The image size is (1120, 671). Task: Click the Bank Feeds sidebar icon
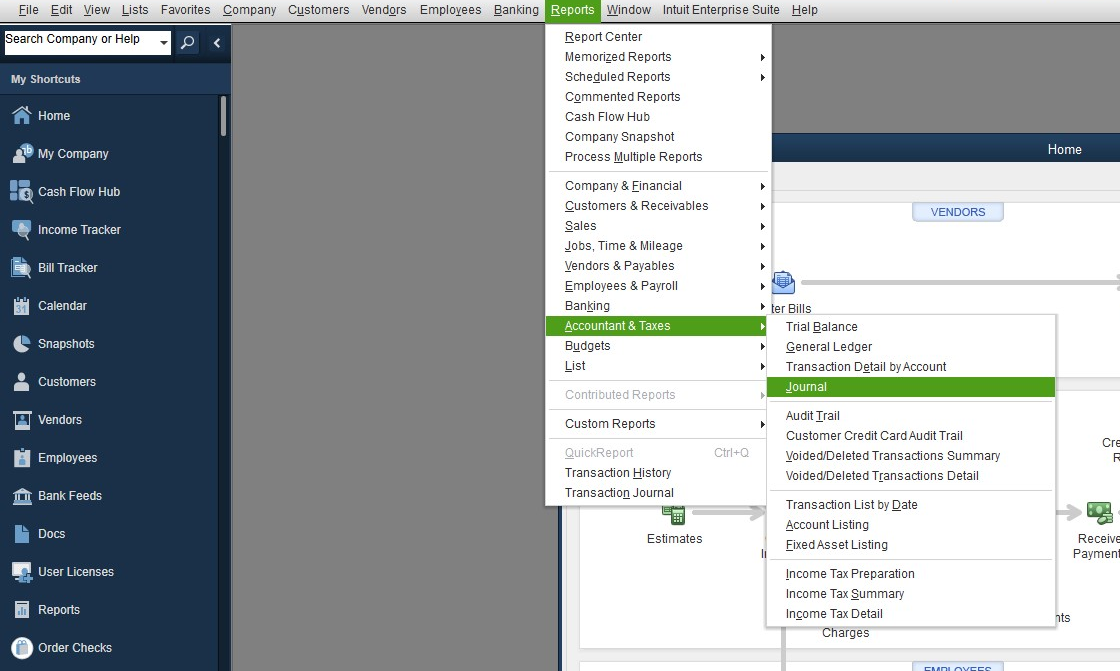pyautogui.click(x=22, y=495)
